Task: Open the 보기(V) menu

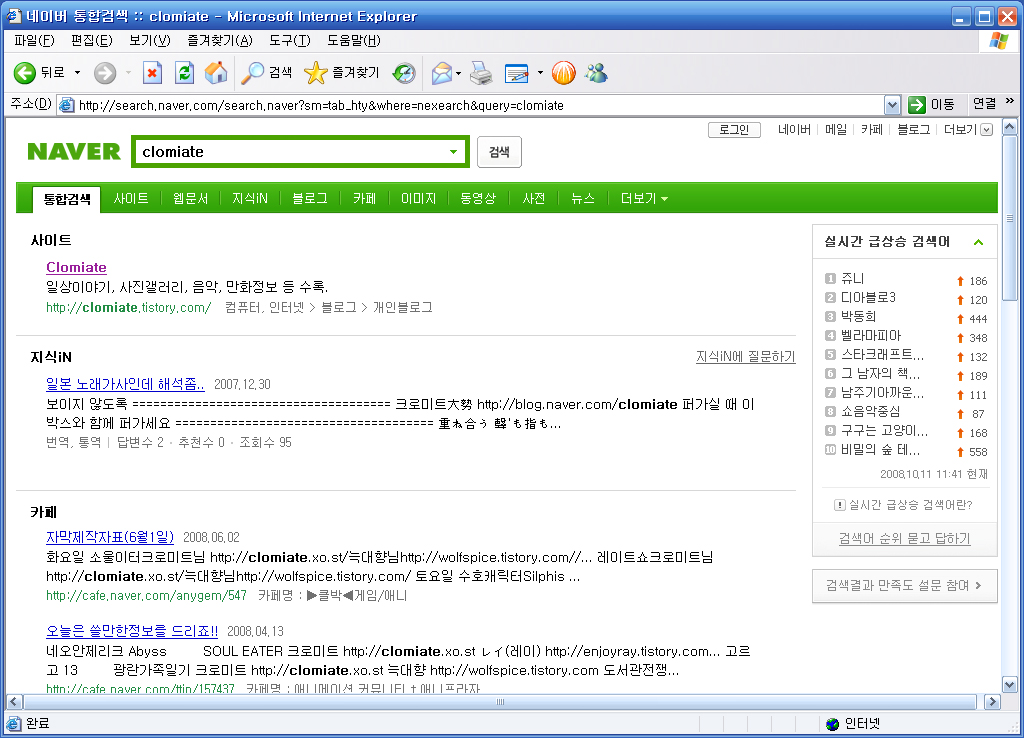Action: click(150, 40)
